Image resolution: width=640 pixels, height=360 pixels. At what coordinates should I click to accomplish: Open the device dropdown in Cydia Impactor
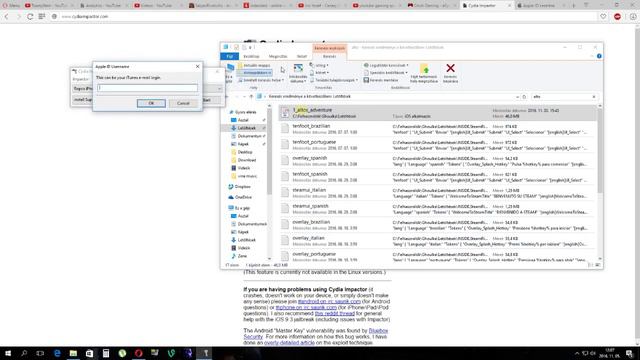(x=219, y=89)
